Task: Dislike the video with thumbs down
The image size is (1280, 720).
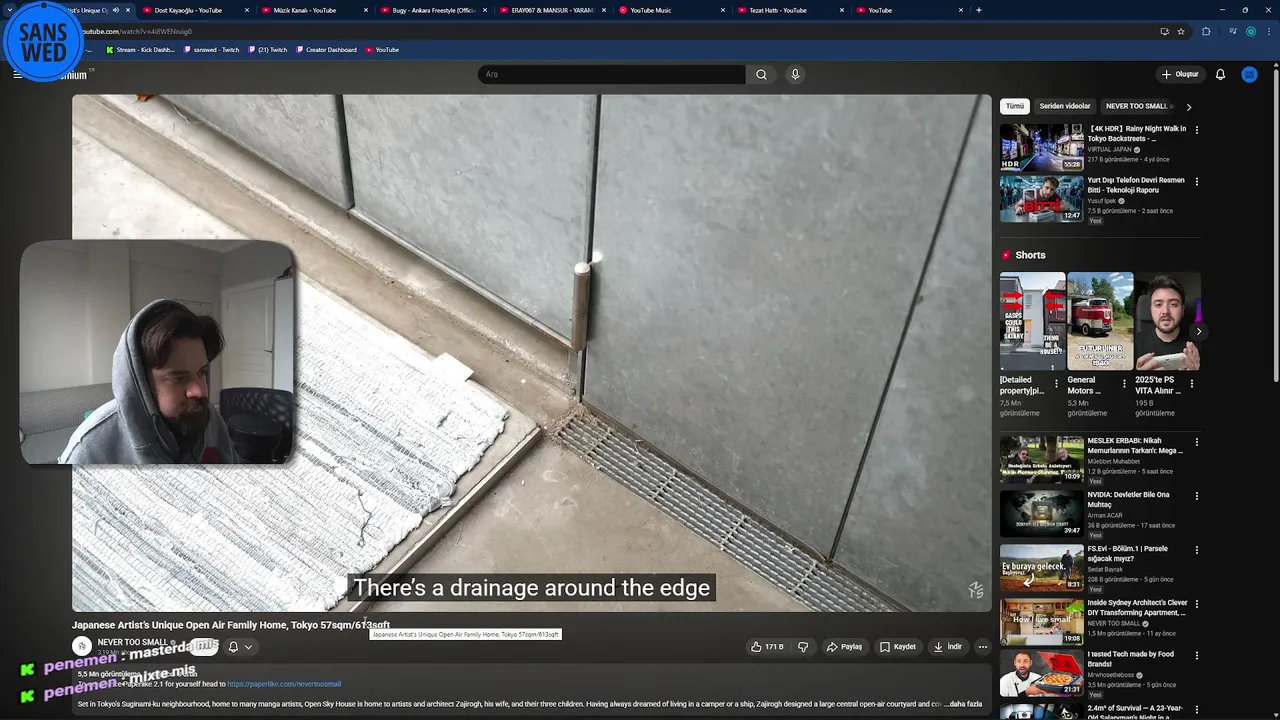Action: pyautogui.click(x=803, y=647)
